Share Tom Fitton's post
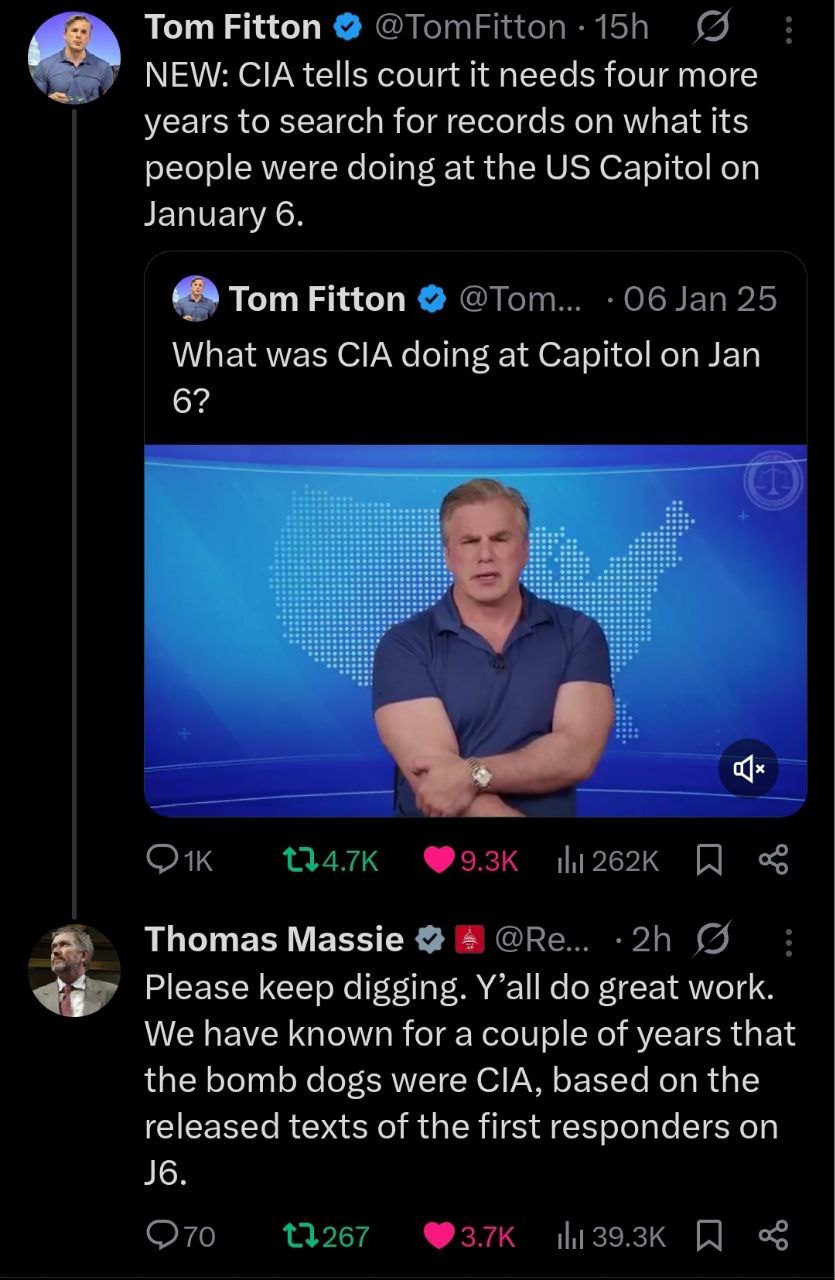This screenshot has width=835, height=1280. (774, 860)
